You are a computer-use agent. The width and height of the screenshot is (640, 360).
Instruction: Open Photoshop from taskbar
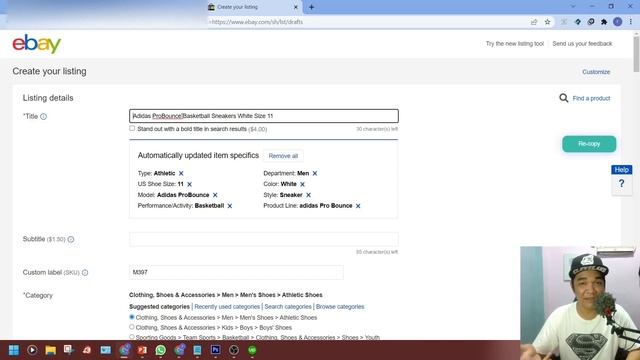point(216,350)
